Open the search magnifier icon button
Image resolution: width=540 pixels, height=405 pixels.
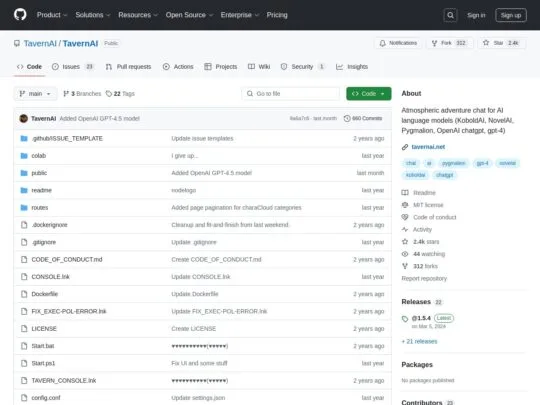450,15
